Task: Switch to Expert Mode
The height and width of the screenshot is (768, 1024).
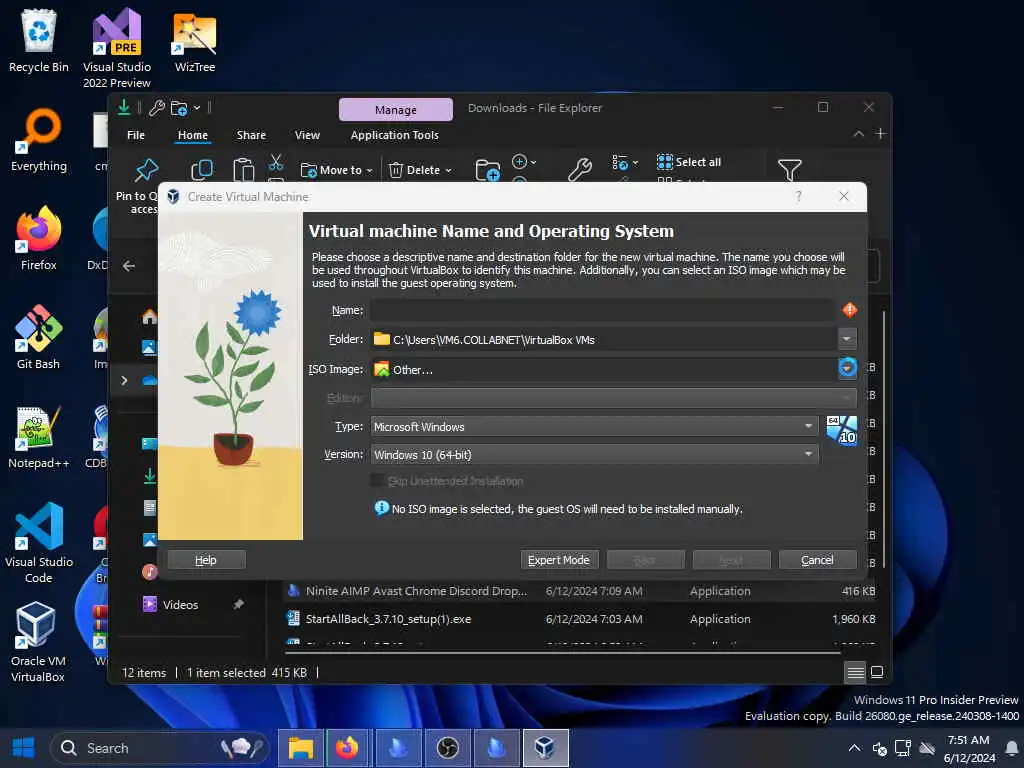Action: tap(558, 560)
